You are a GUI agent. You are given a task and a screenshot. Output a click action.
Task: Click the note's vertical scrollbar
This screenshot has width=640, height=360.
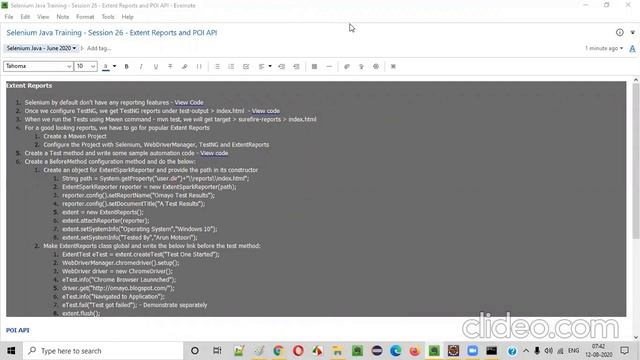click(x=636, y=161)
